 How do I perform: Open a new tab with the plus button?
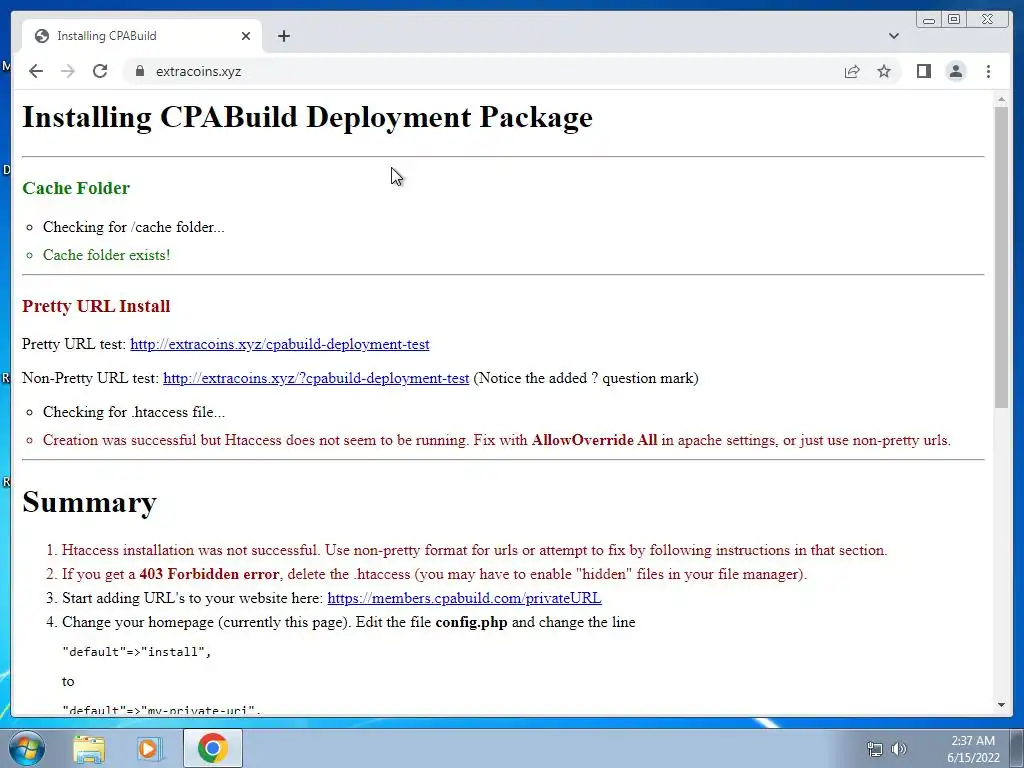coord(283,36)
